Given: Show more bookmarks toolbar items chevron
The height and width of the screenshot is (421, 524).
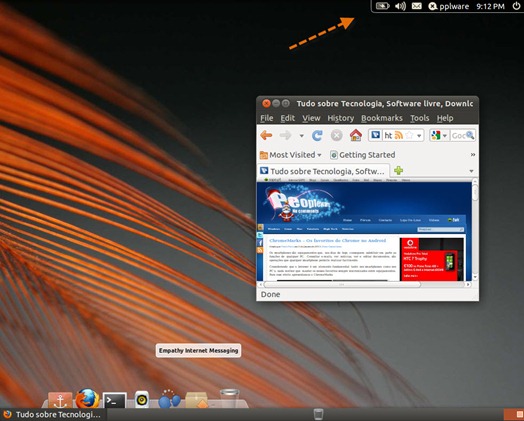Looking at the screenshot, I should [473, 154].
